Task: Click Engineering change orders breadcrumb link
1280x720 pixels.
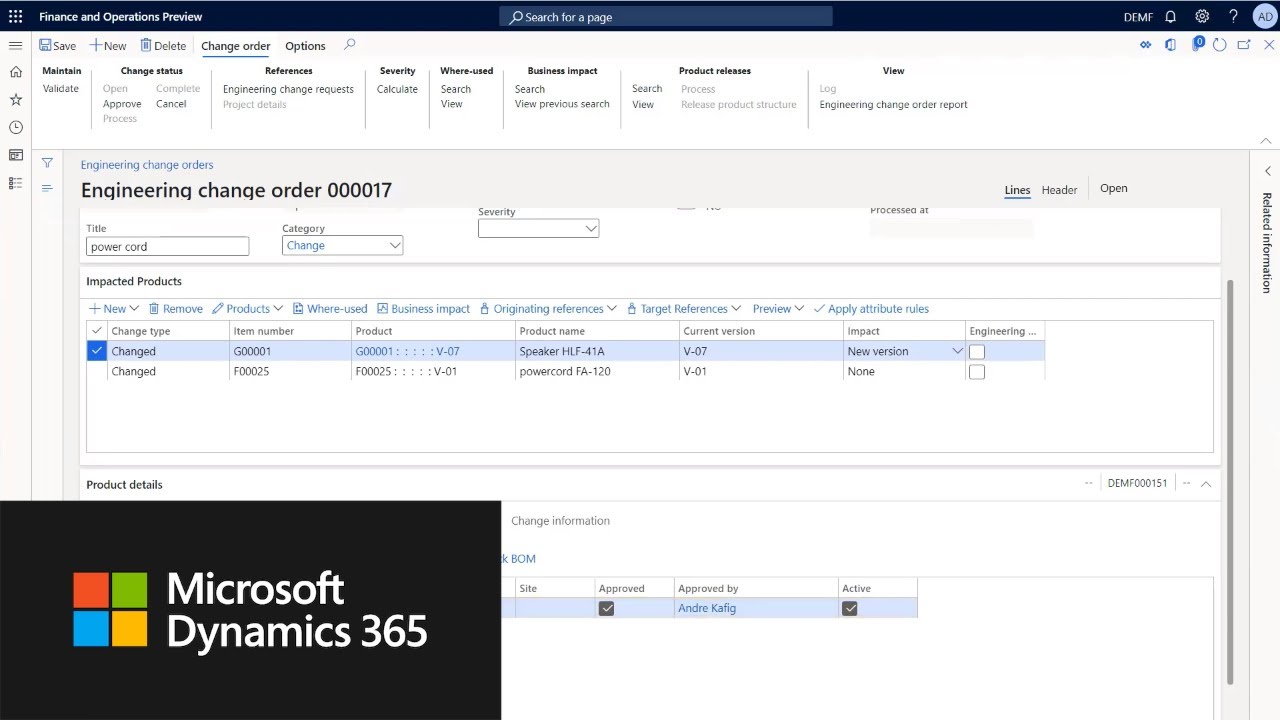Action: click(147, 165)
